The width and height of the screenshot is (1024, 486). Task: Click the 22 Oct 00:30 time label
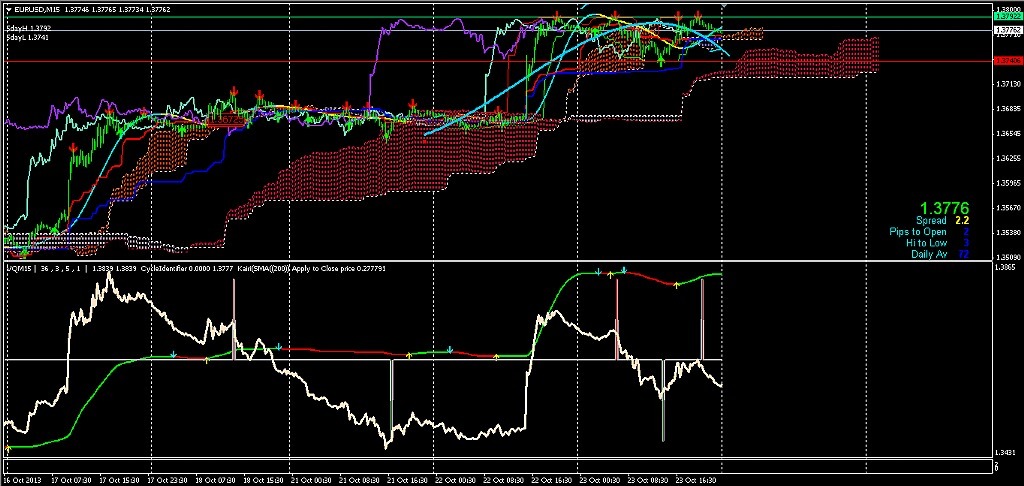tap(453, 480)
